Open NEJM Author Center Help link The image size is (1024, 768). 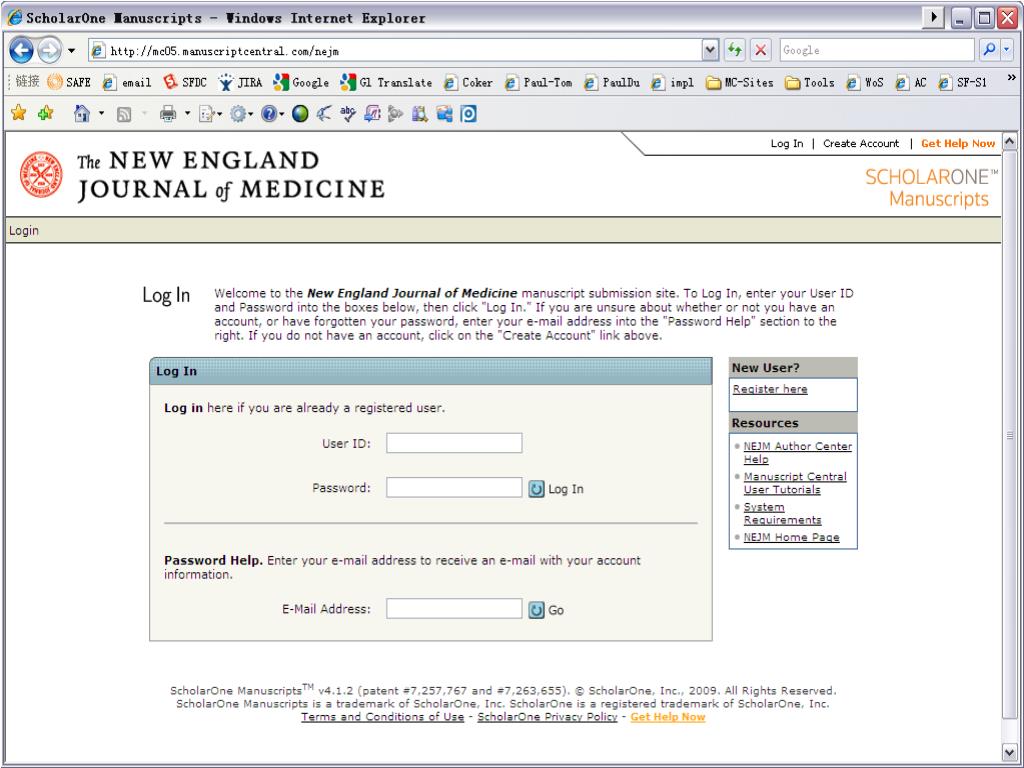pos(798,453)
